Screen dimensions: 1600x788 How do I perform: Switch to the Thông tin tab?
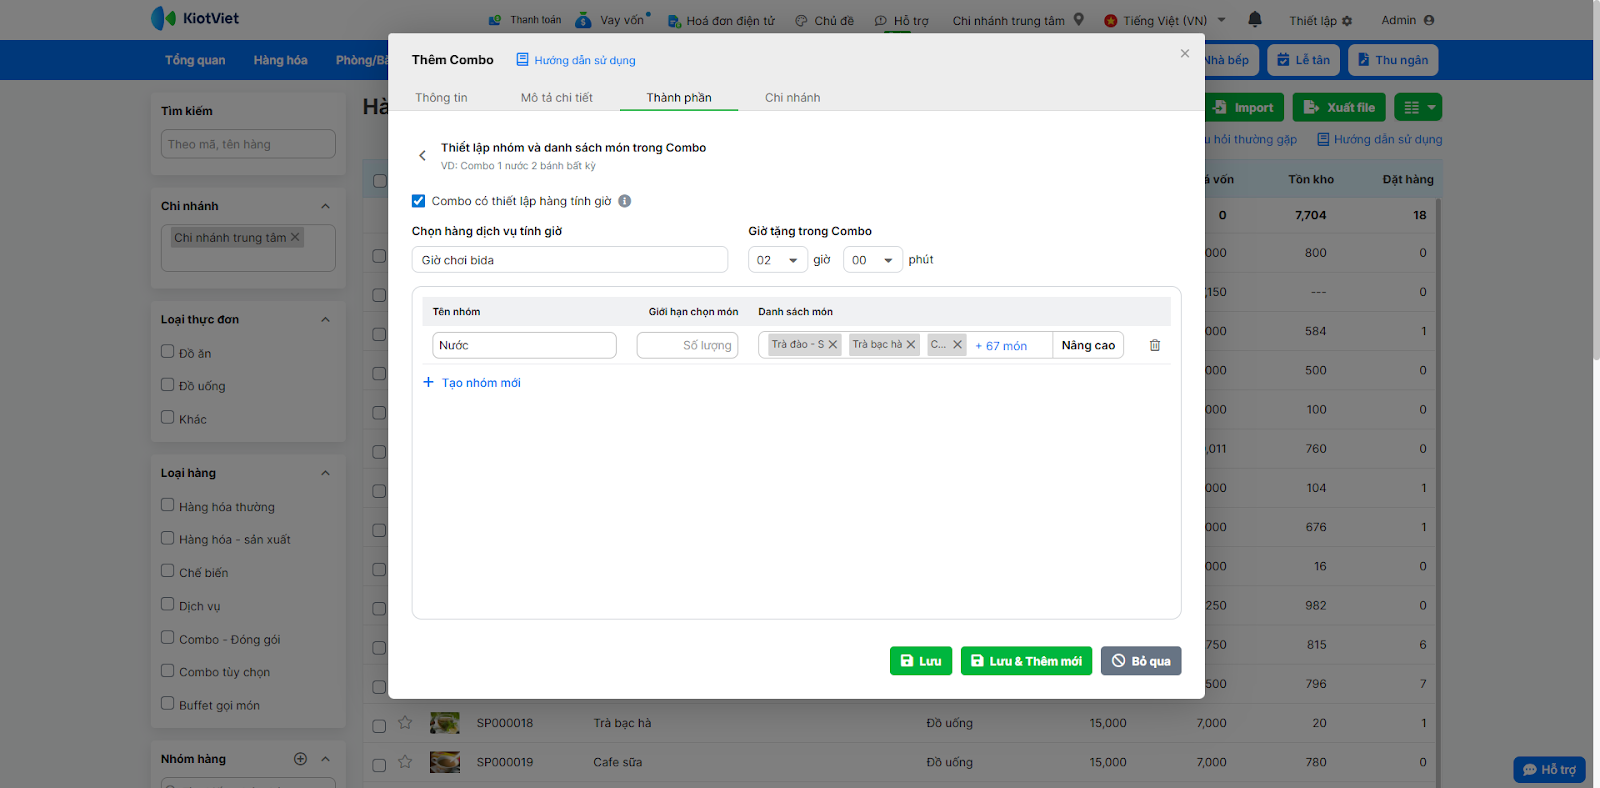441,97
